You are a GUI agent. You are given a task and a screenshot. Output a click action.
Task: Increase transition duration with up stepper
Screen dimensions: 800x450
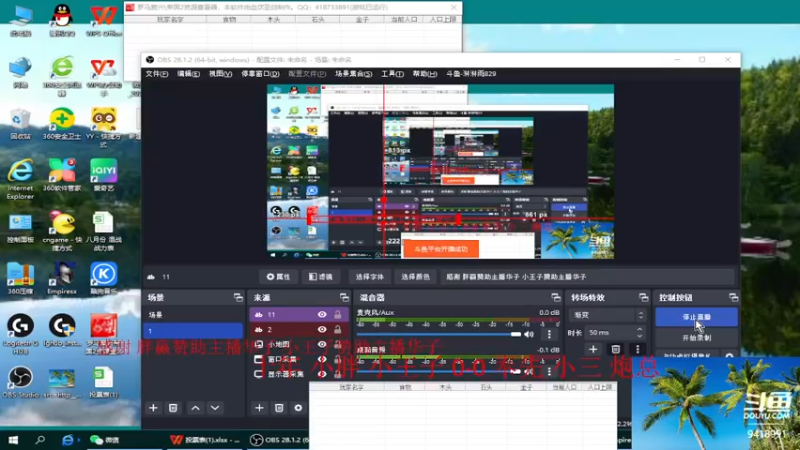640,330
